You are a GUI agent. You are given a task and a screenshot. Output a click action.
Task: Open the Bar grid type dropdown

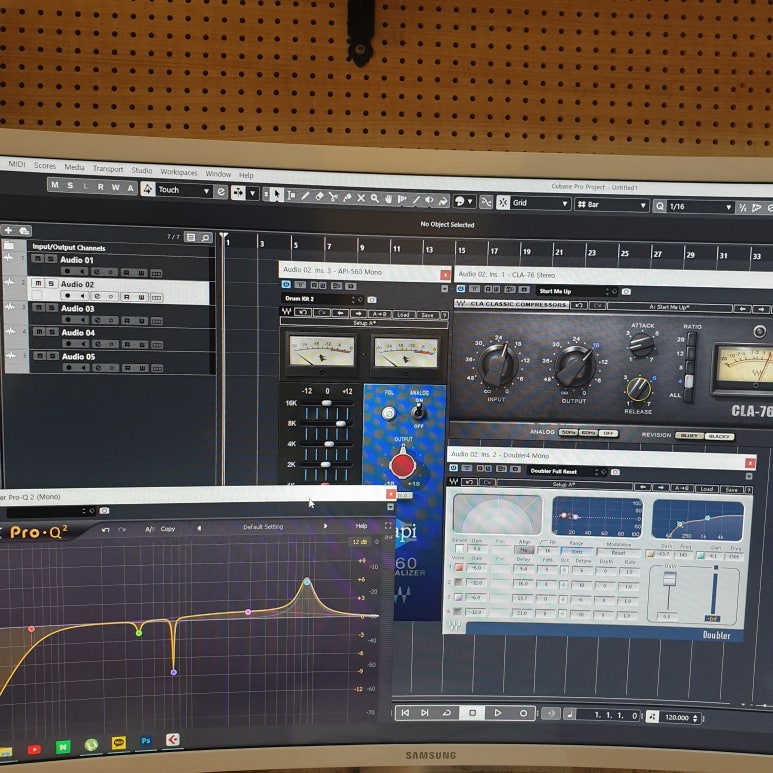[611, 205]
